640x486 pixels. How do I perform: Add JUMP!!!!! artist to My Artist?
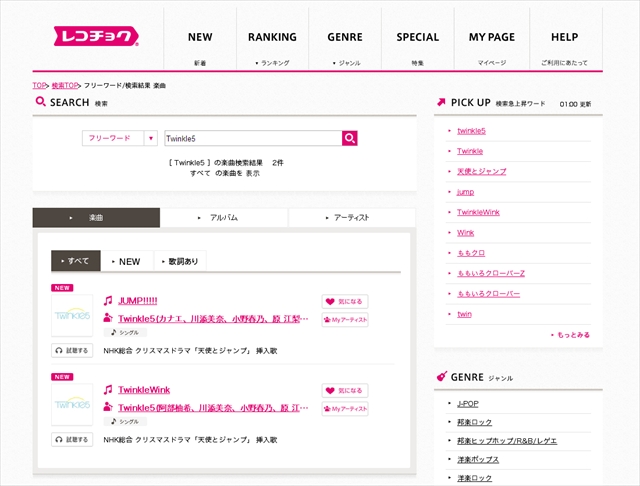click(x=345, y=320)
